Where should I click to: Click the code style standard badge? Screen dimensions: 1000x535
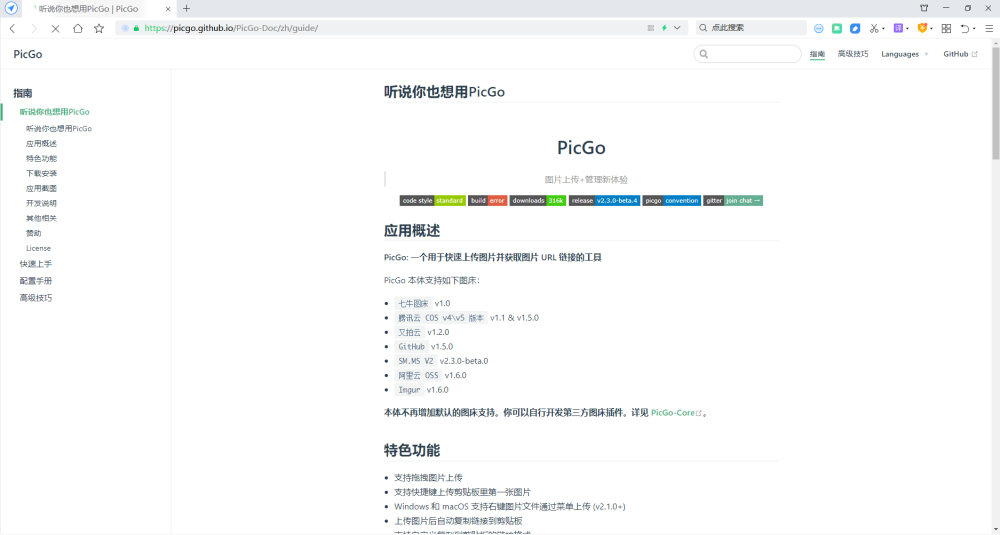432,200
